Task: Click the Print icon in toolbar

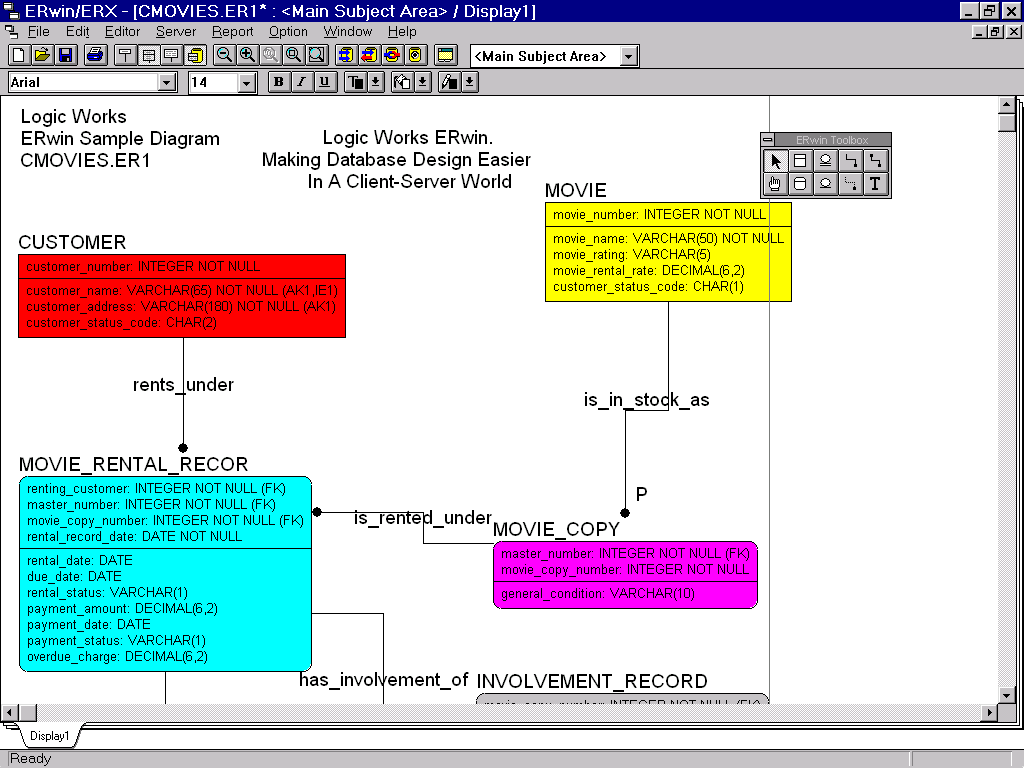Action: point(94,55)
